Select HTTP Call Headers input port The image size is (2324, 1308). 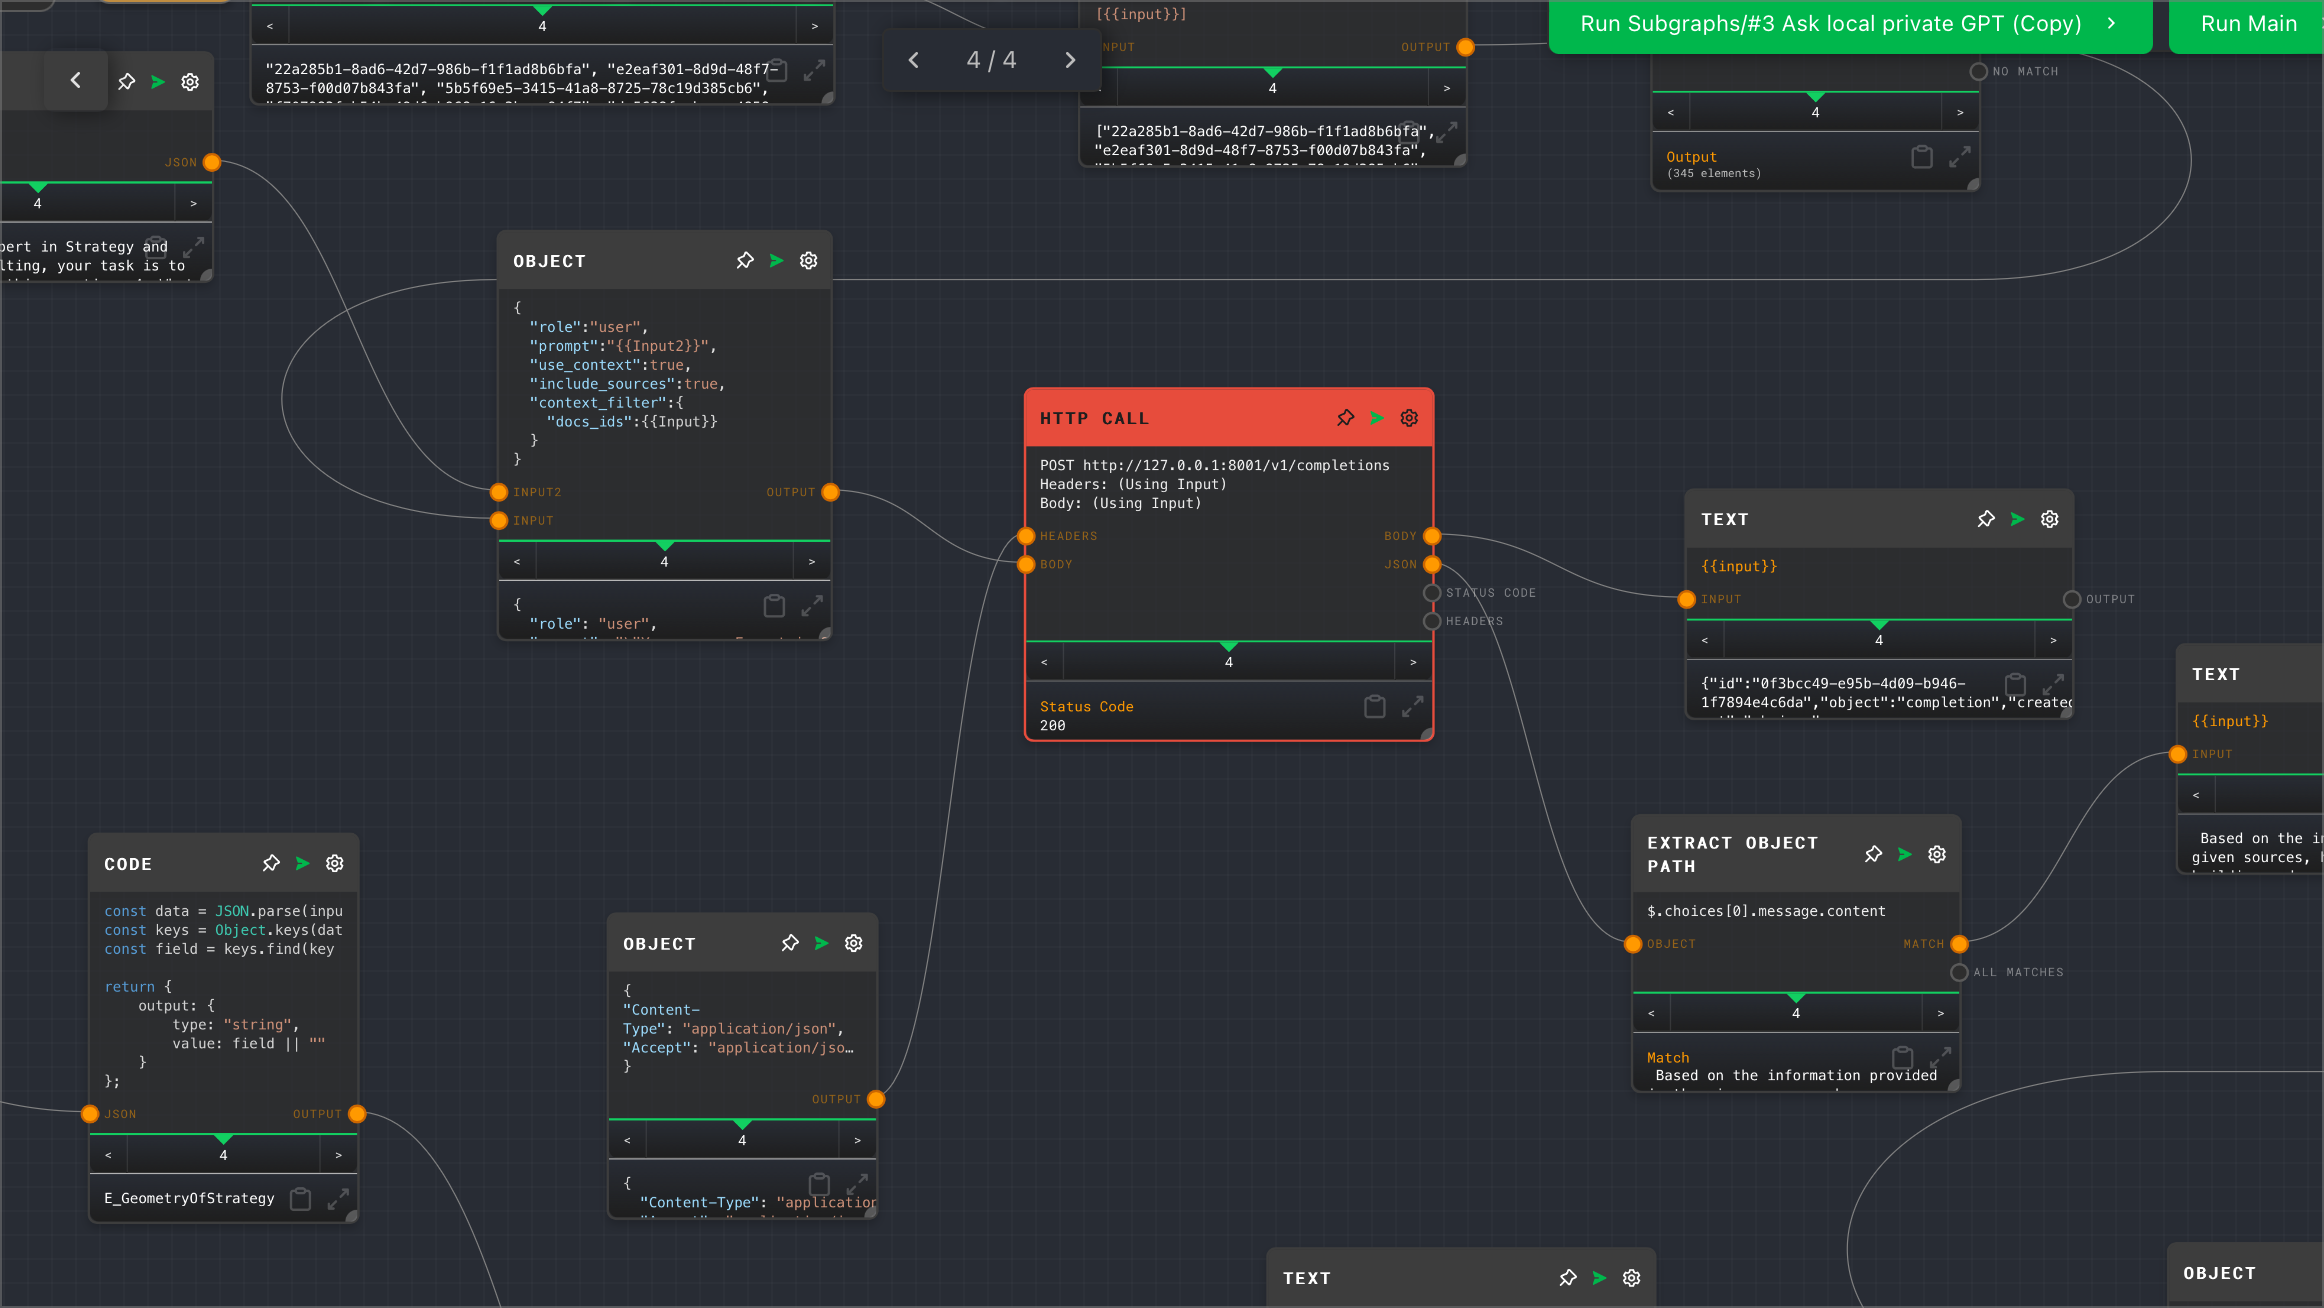[x=1026, y=536]
